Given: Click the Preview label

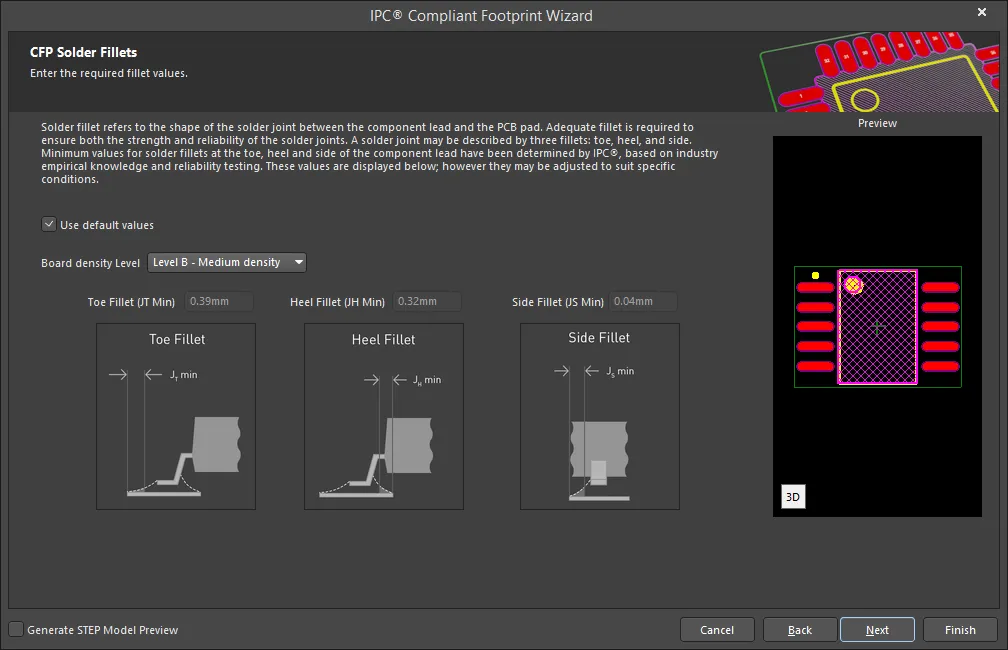Looking at the screenshot, I should (x=877, y=123).
